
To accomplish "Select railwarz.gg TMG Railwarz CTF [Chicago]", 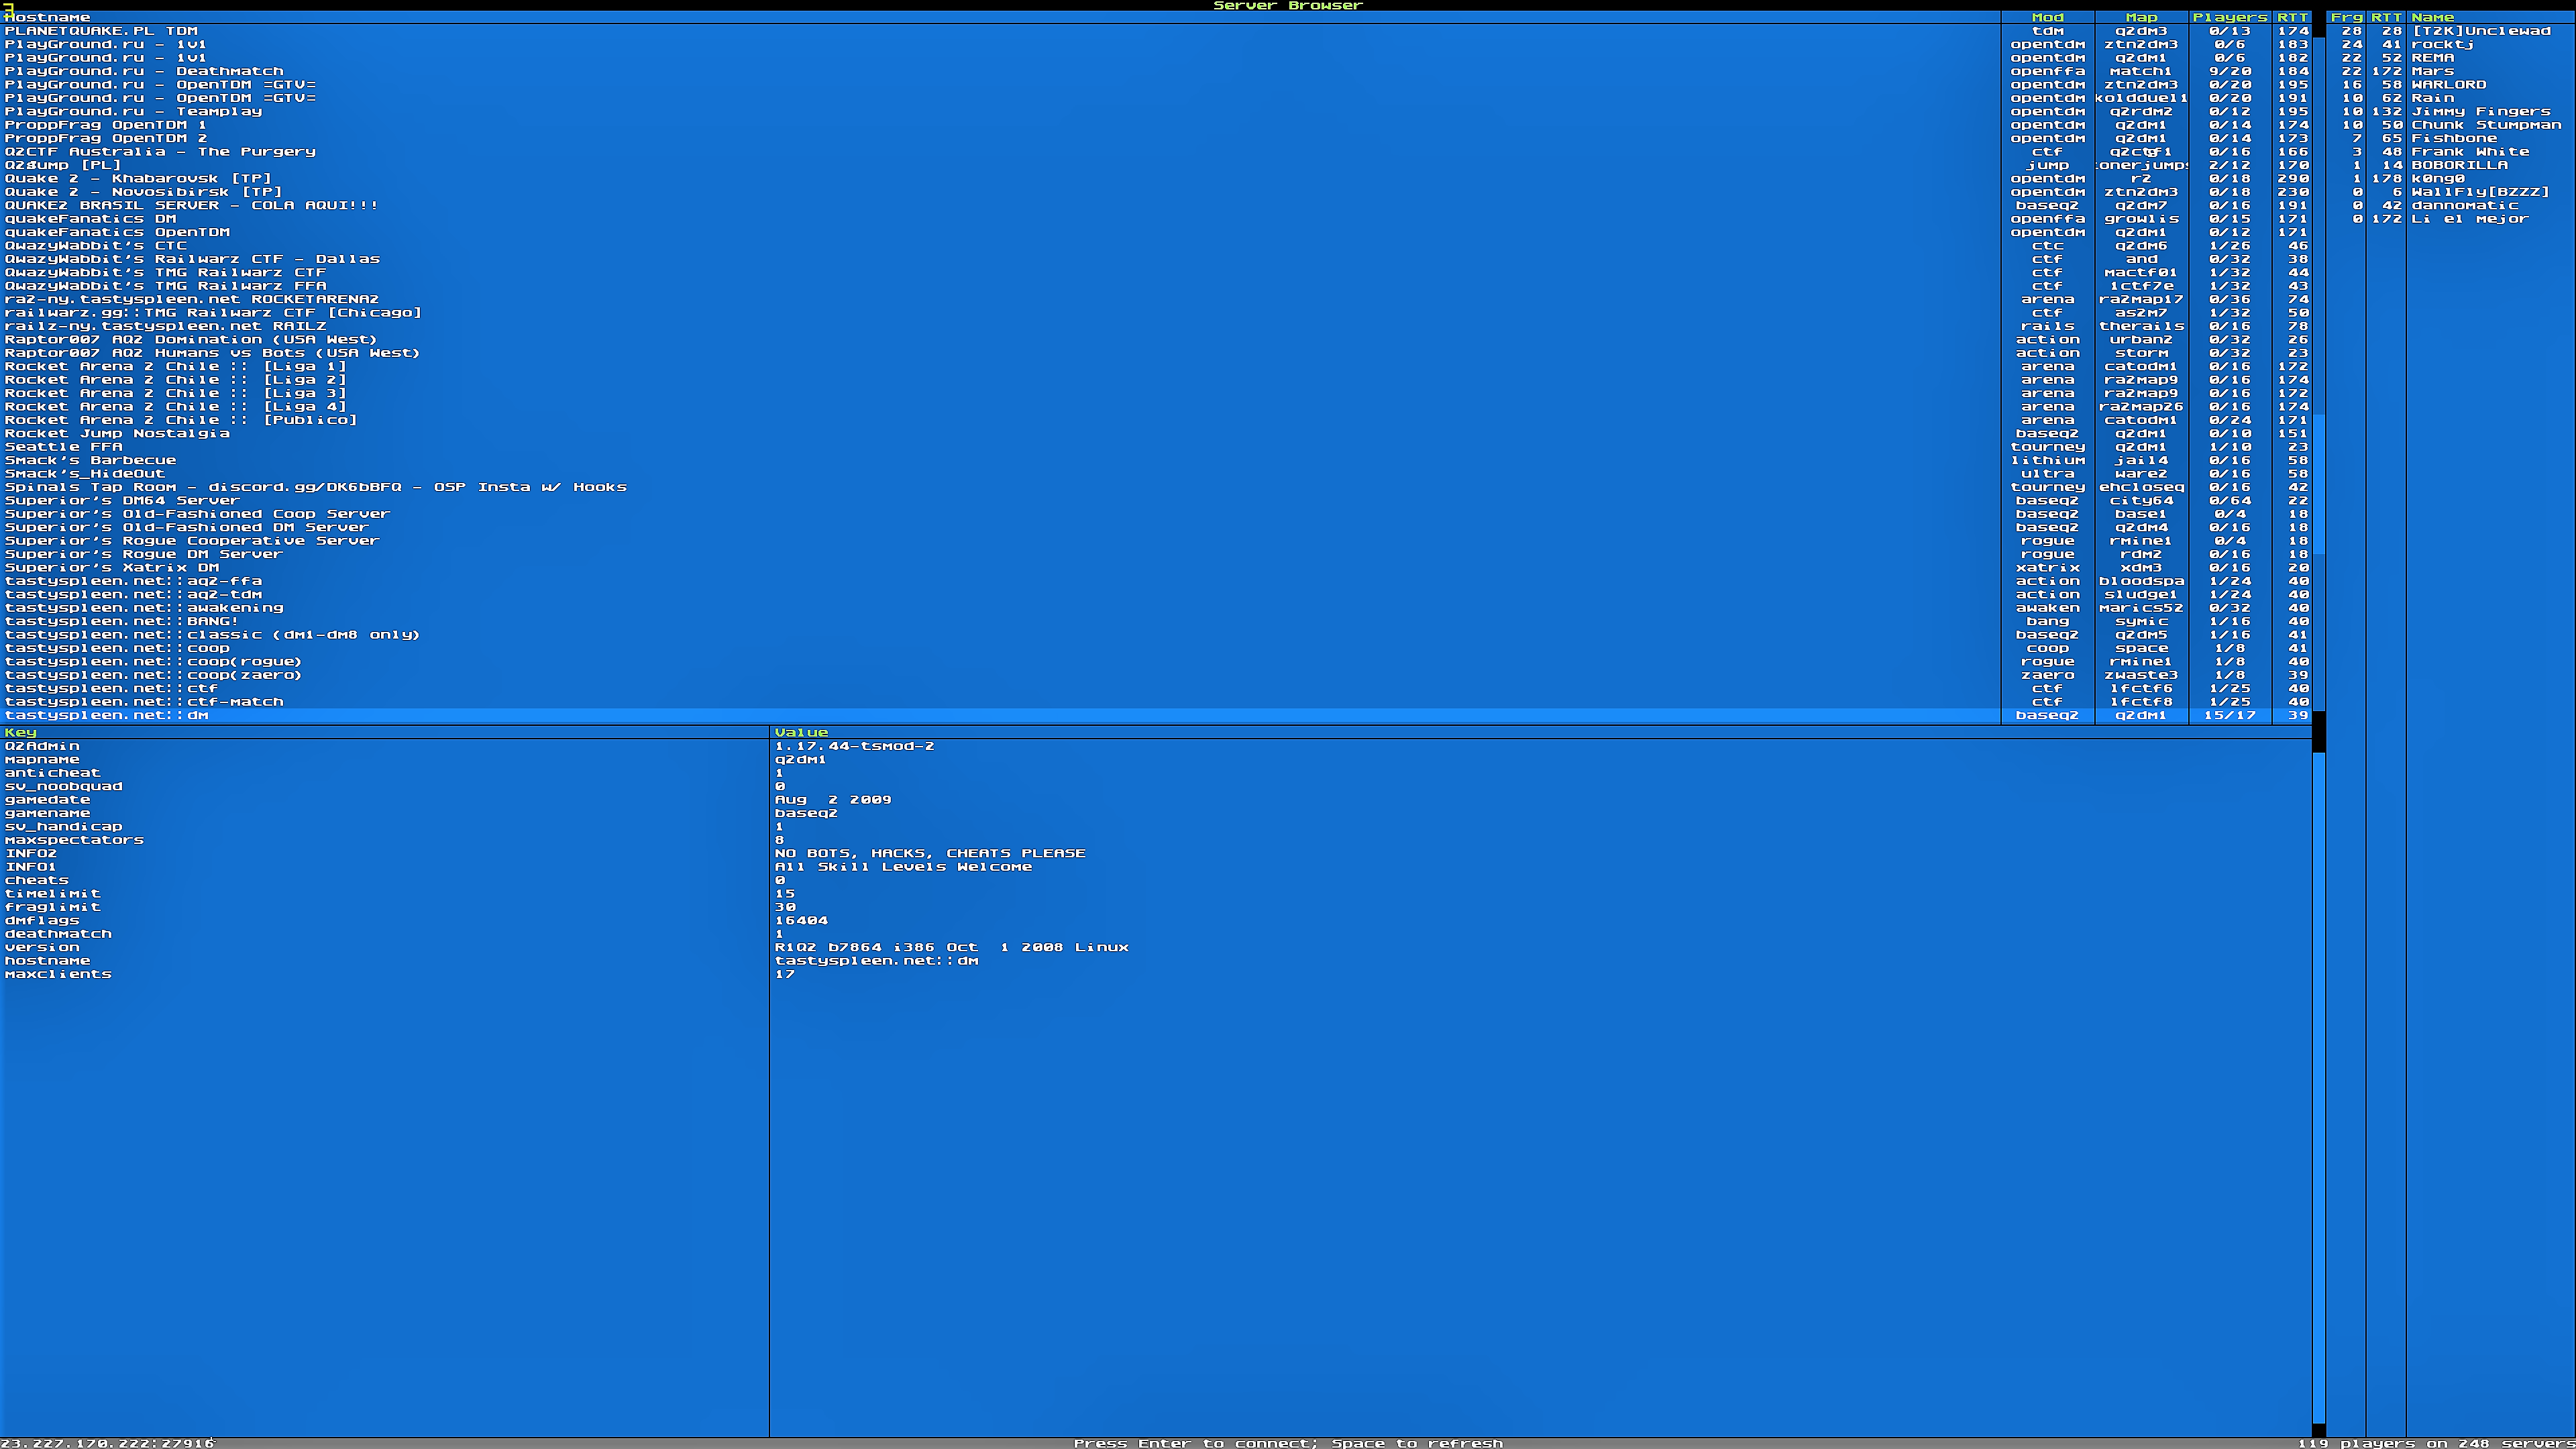I will pos(1156,313).
